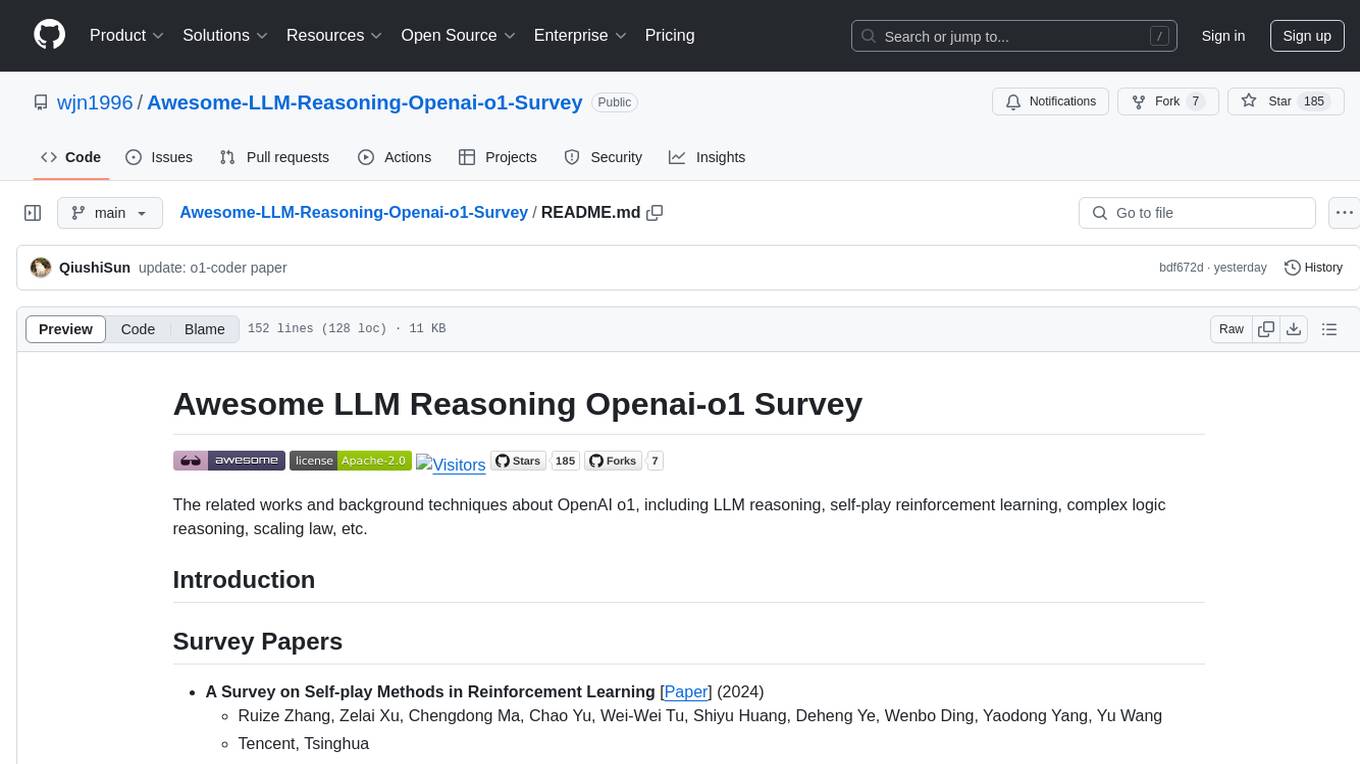The height and width of the screenshot is (764, 1360).
Task: Switch to the Insights tab
Action: pos(707,157)
